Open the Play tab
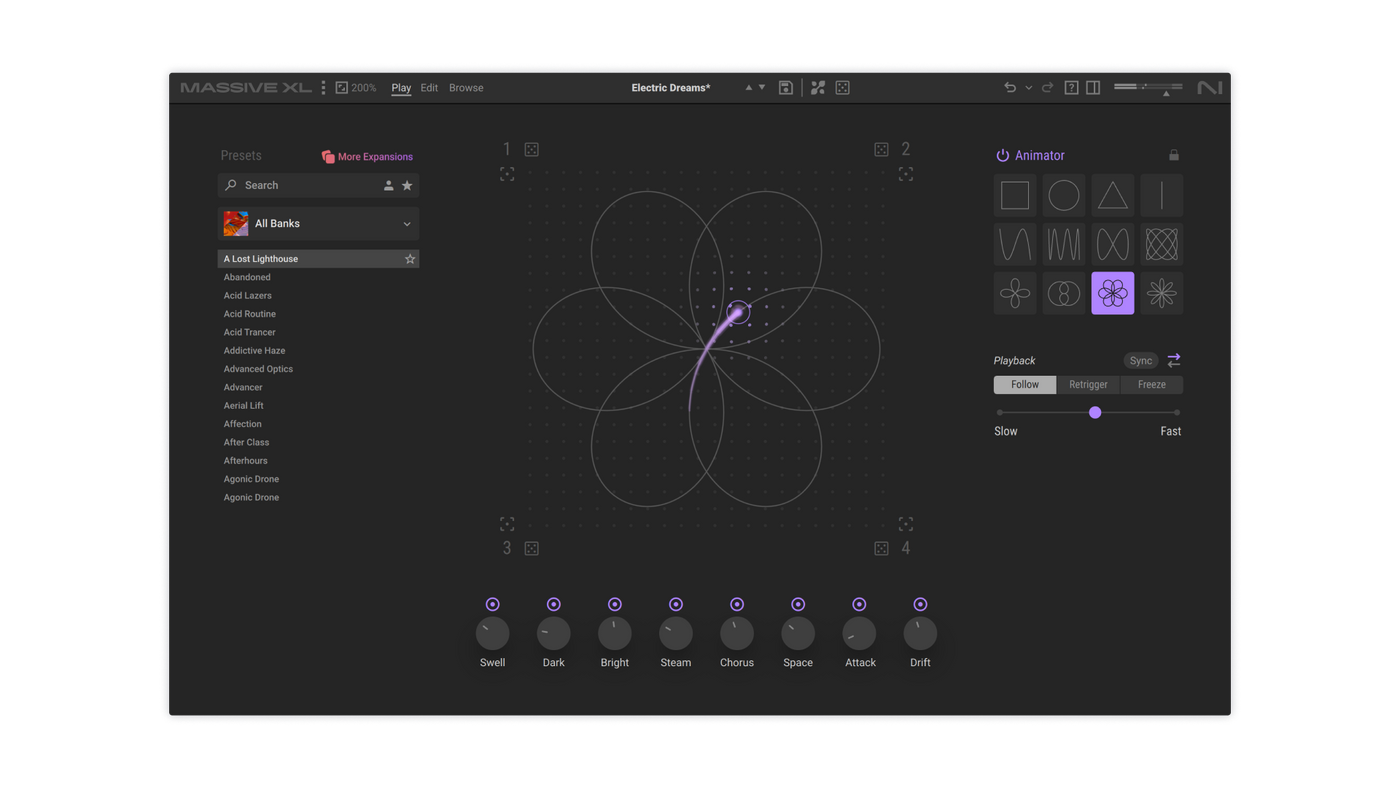 (401, 88)
